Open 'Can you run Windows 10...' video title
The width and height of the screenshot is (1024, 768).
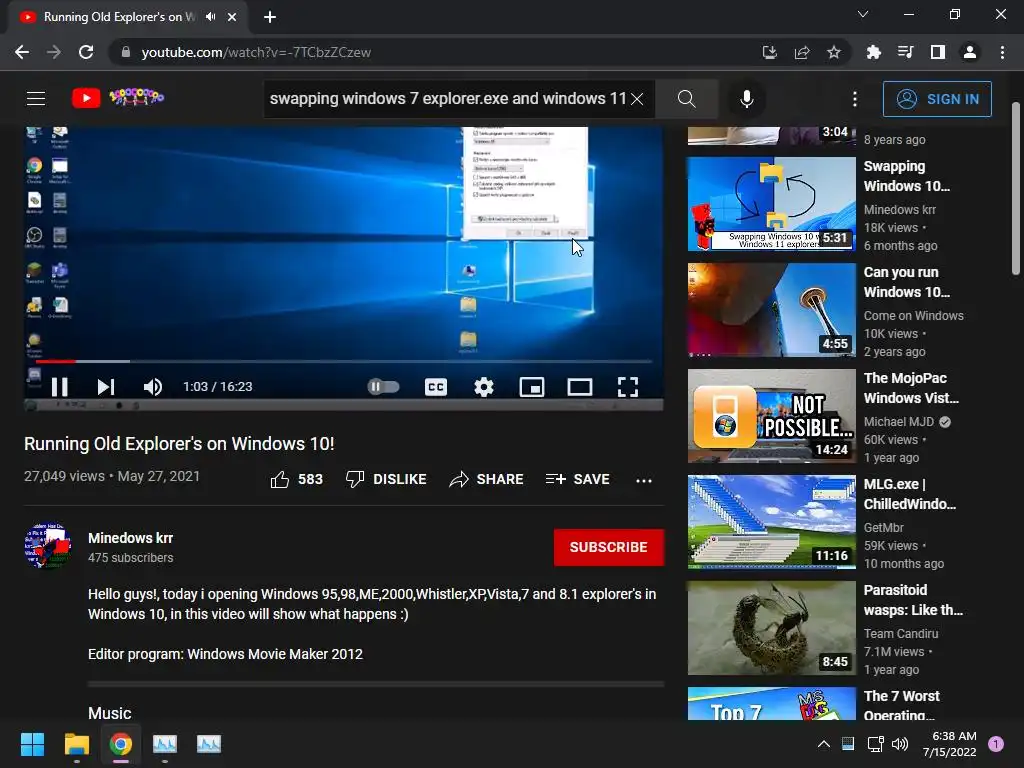tap(906, 282)
